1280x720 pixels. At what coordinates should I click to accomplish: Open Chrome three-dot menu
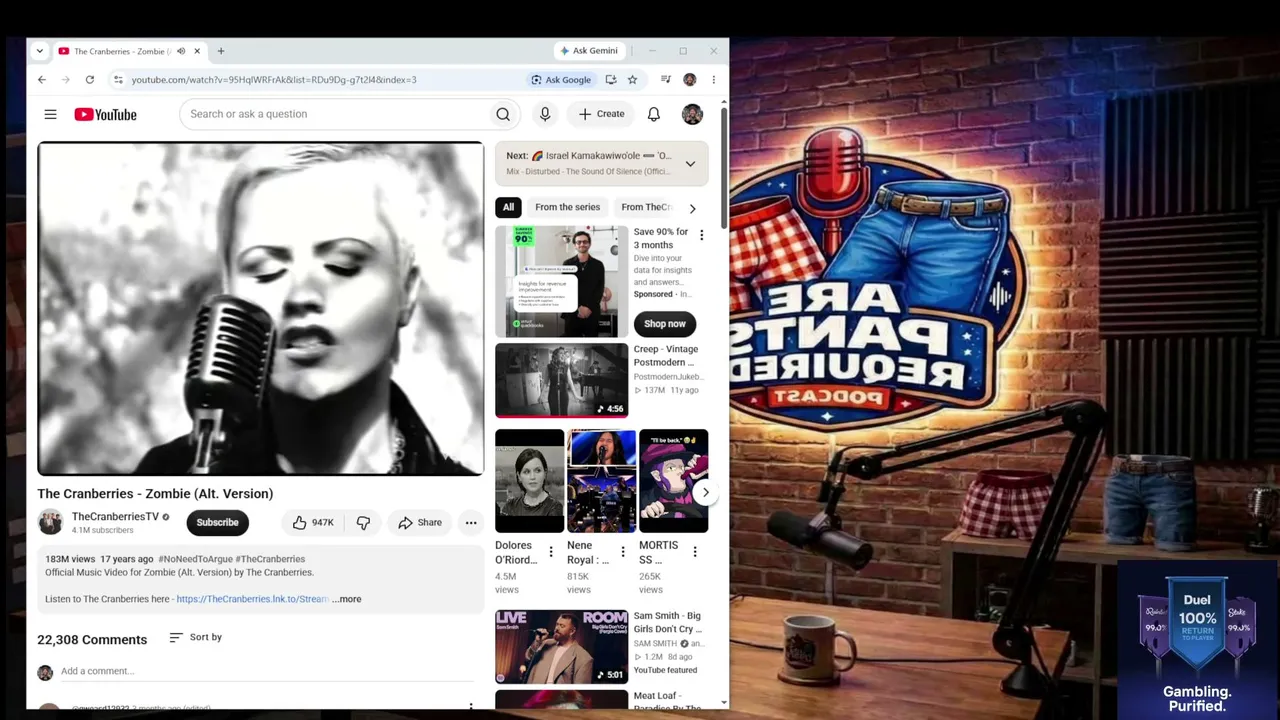click(713, 80)
